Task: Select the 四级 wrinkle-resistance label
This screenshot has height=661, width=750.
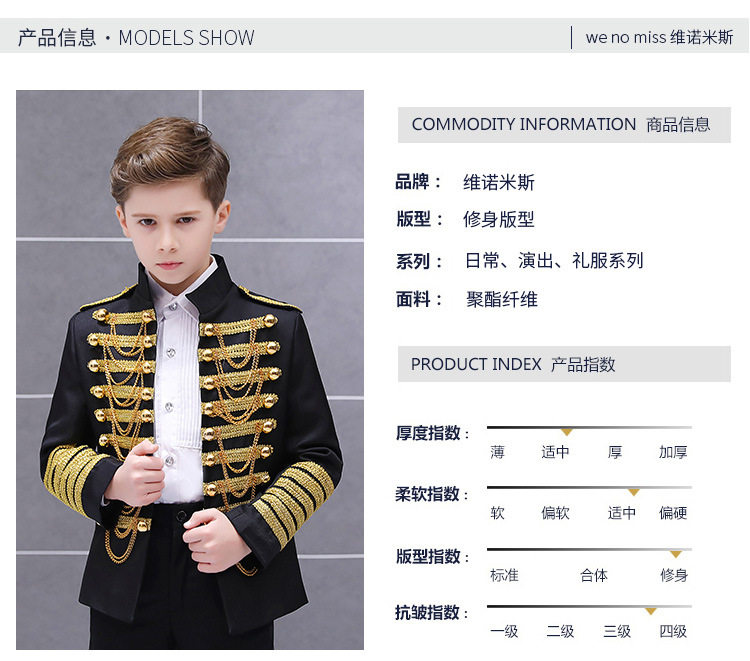Action: [673, 631]
